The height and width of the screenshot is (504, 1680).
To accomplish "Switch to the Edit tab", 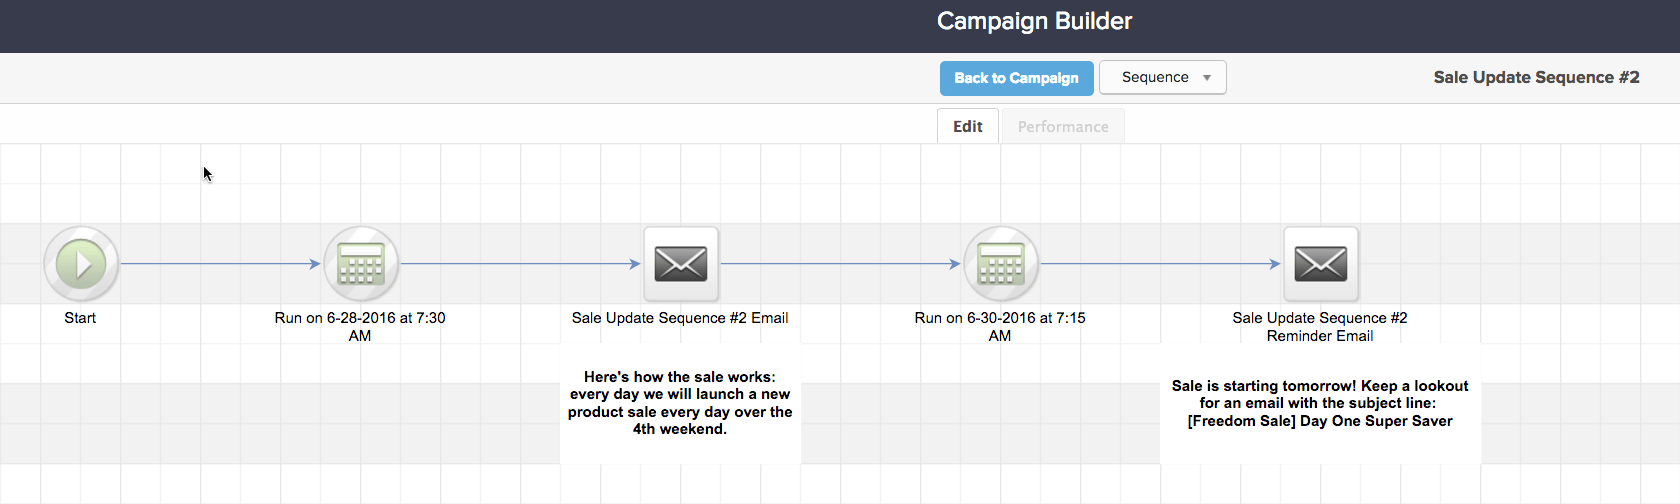I will tap(968, 126).
